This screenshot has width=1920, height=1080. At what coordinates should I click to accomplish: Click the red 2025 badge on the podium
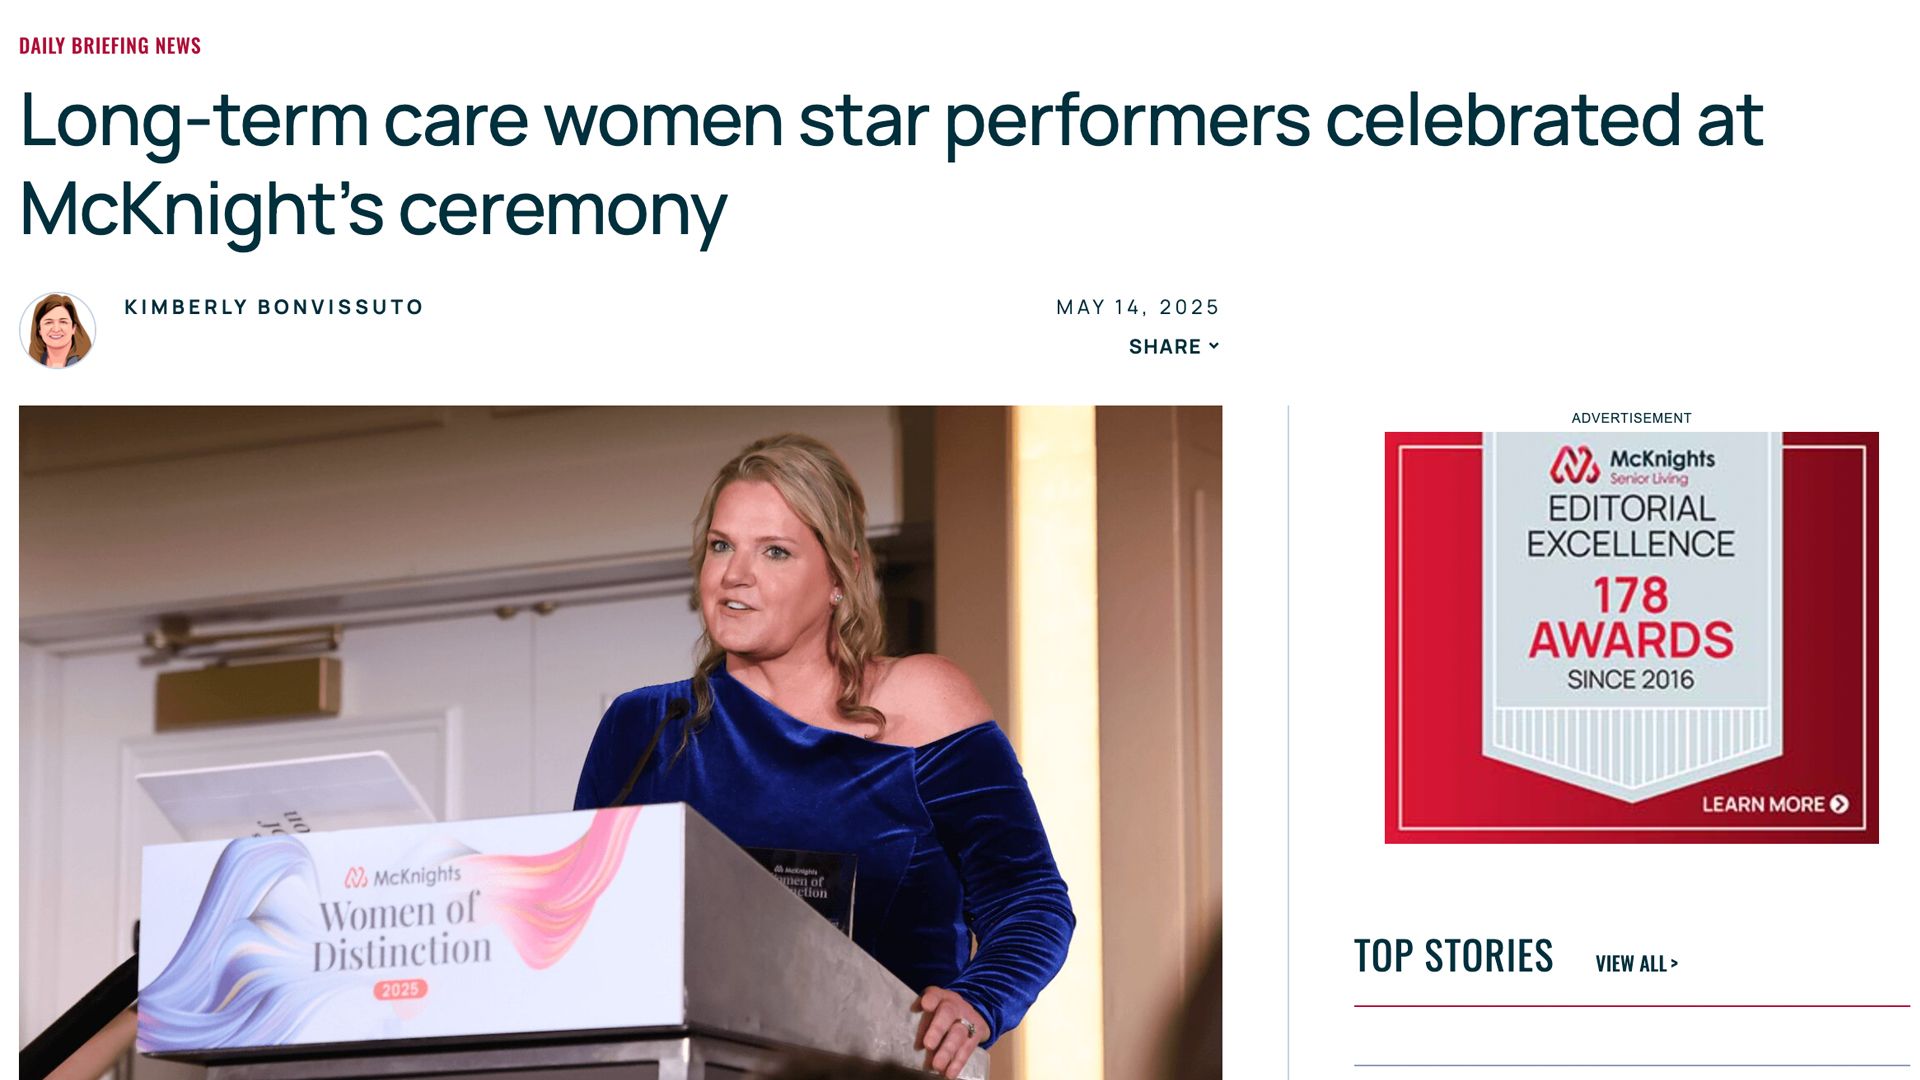pyautogui.click(x=400, y=989)
